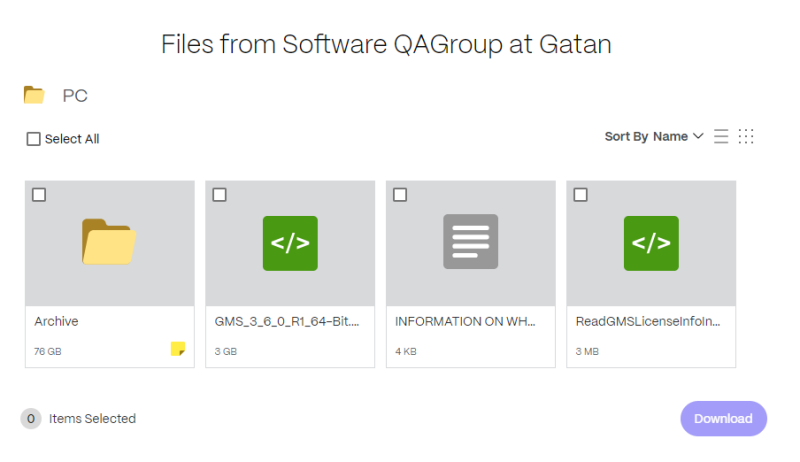Enable the Select All checkbox
This screenshot has width=800, height=462.
pyautogui.click(x=34, y=139)
